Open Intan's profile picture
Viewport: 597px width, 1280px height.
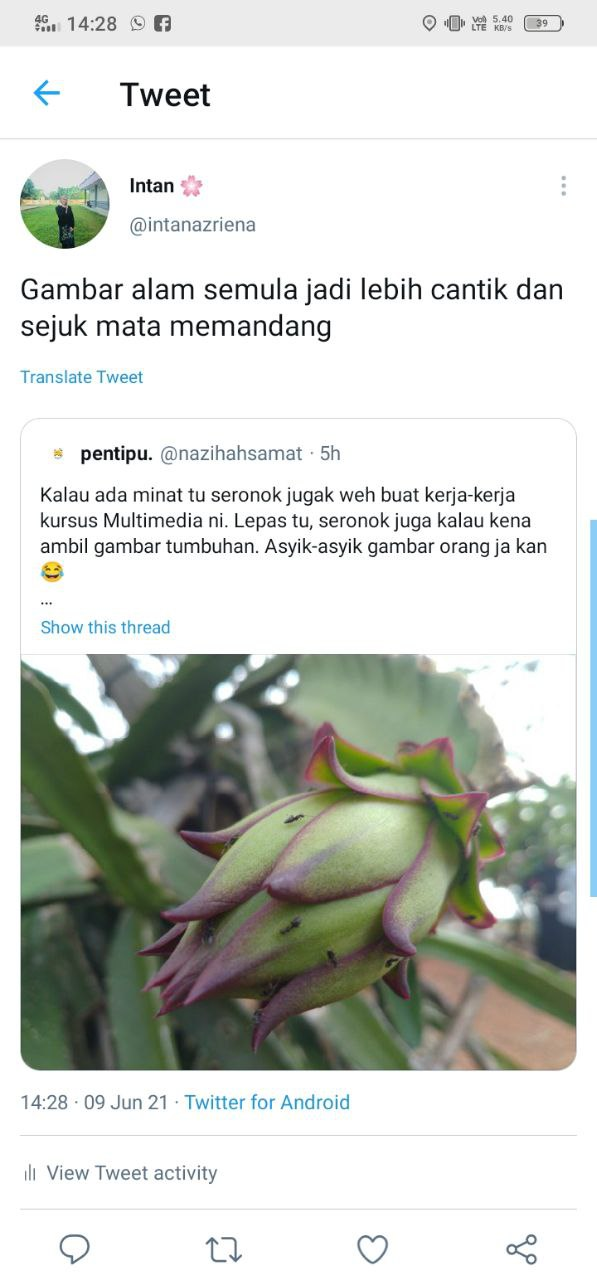point(65,204)
